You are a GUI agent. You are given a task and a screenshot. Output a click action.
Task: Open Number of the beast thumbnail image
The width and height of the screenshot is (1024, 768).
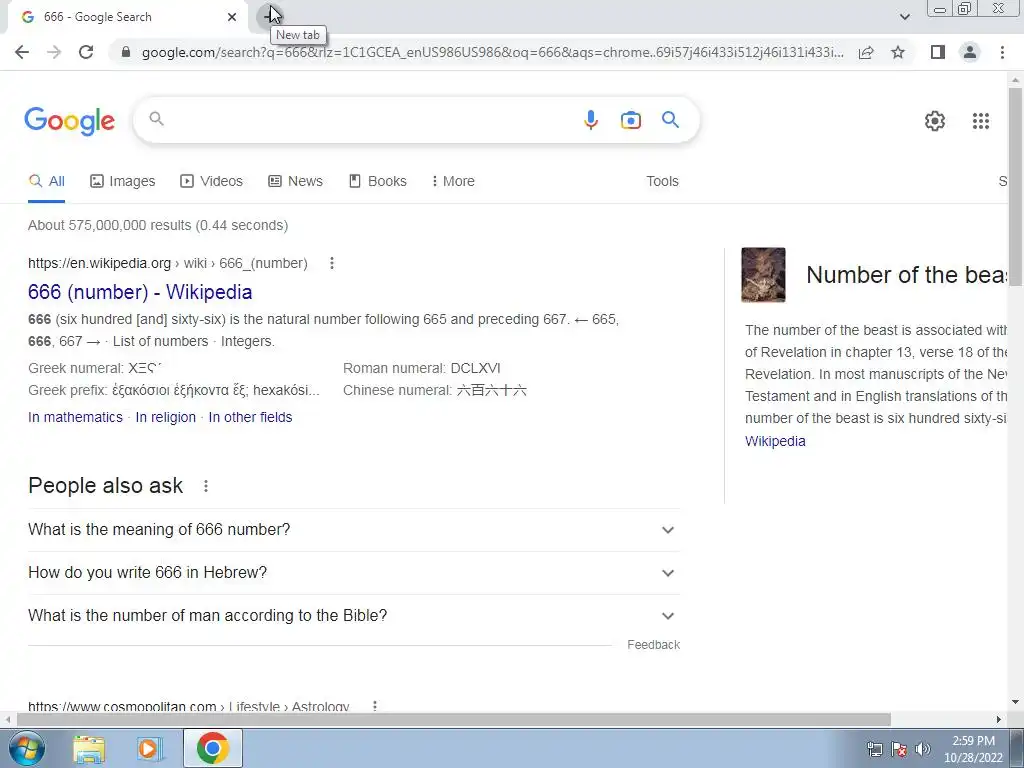pyautogui.click(x=763, y=275)
